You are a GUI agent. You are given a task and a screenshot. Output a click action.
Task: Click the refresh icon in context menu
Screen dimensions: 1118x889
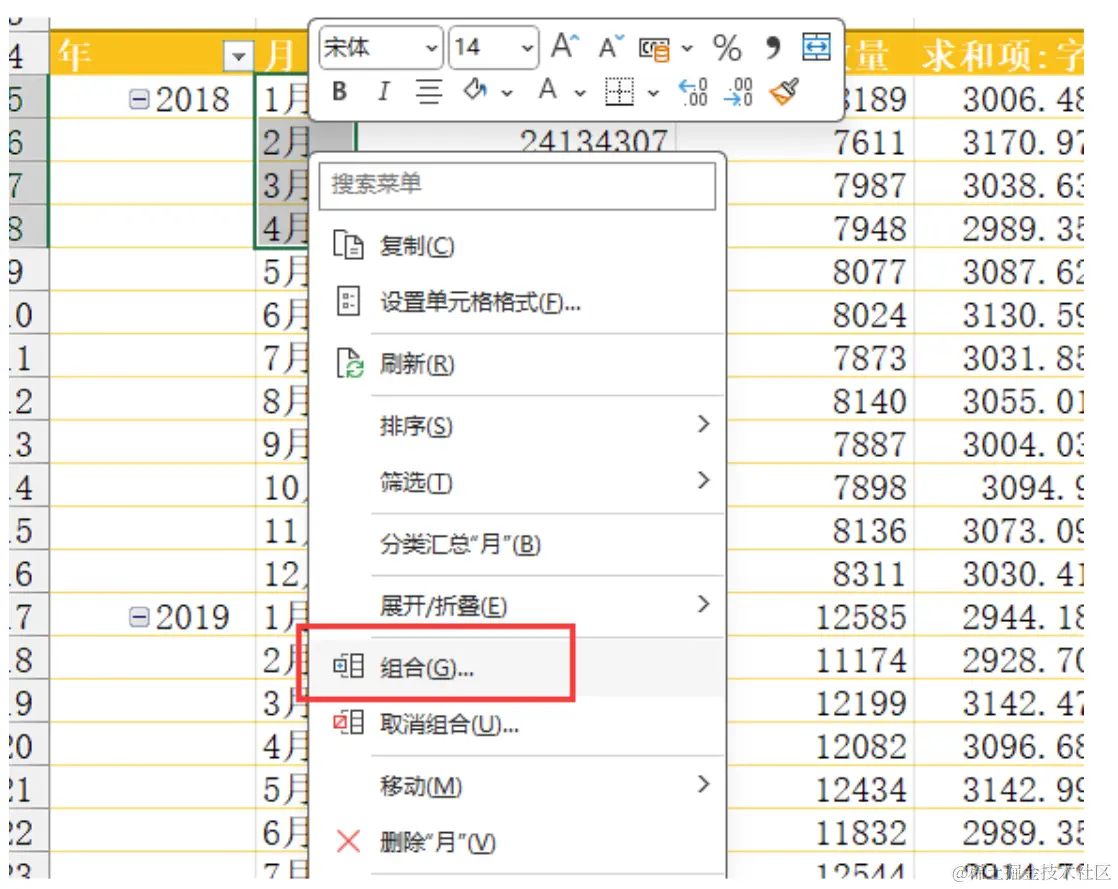349,363
